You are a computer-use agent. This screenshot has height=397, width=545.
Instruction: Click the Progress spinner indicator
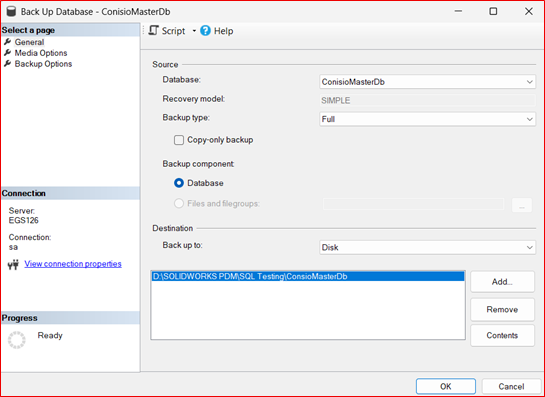click(x=16, y=340)
